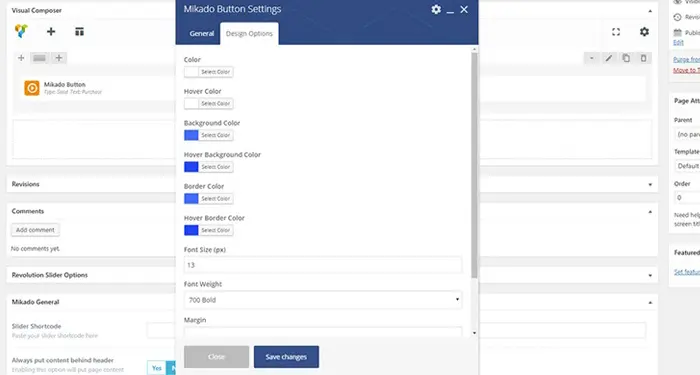
Task: Click the Save changes button
Action: click(286, 357)
